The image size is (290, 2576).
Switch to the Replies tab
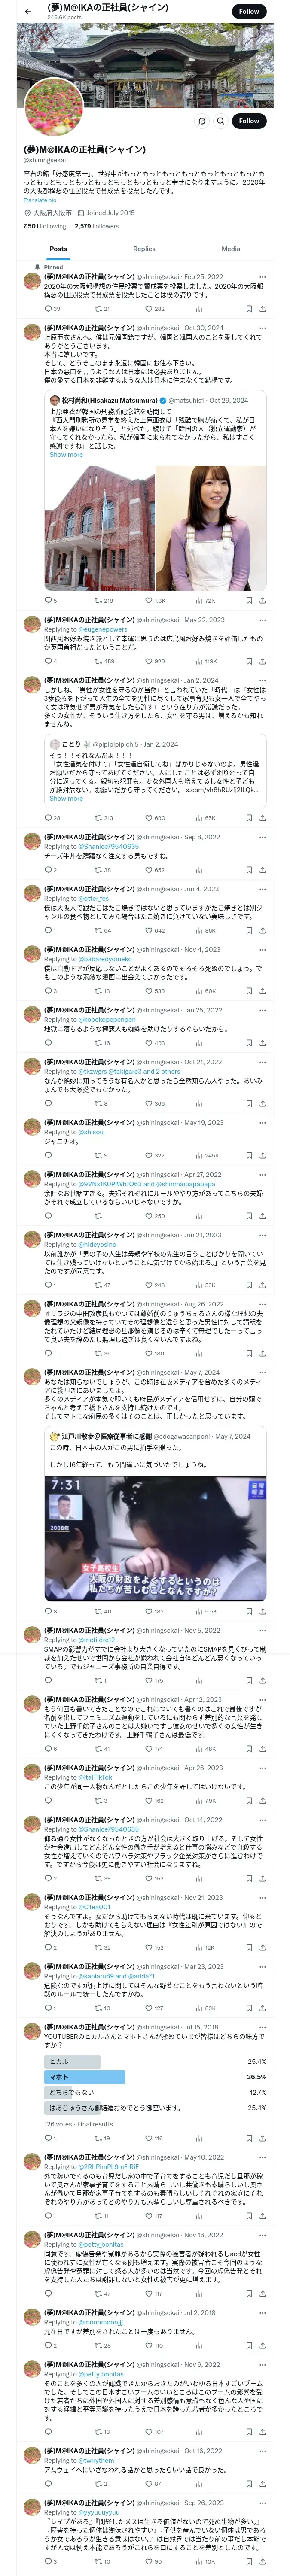pos(144,249)
